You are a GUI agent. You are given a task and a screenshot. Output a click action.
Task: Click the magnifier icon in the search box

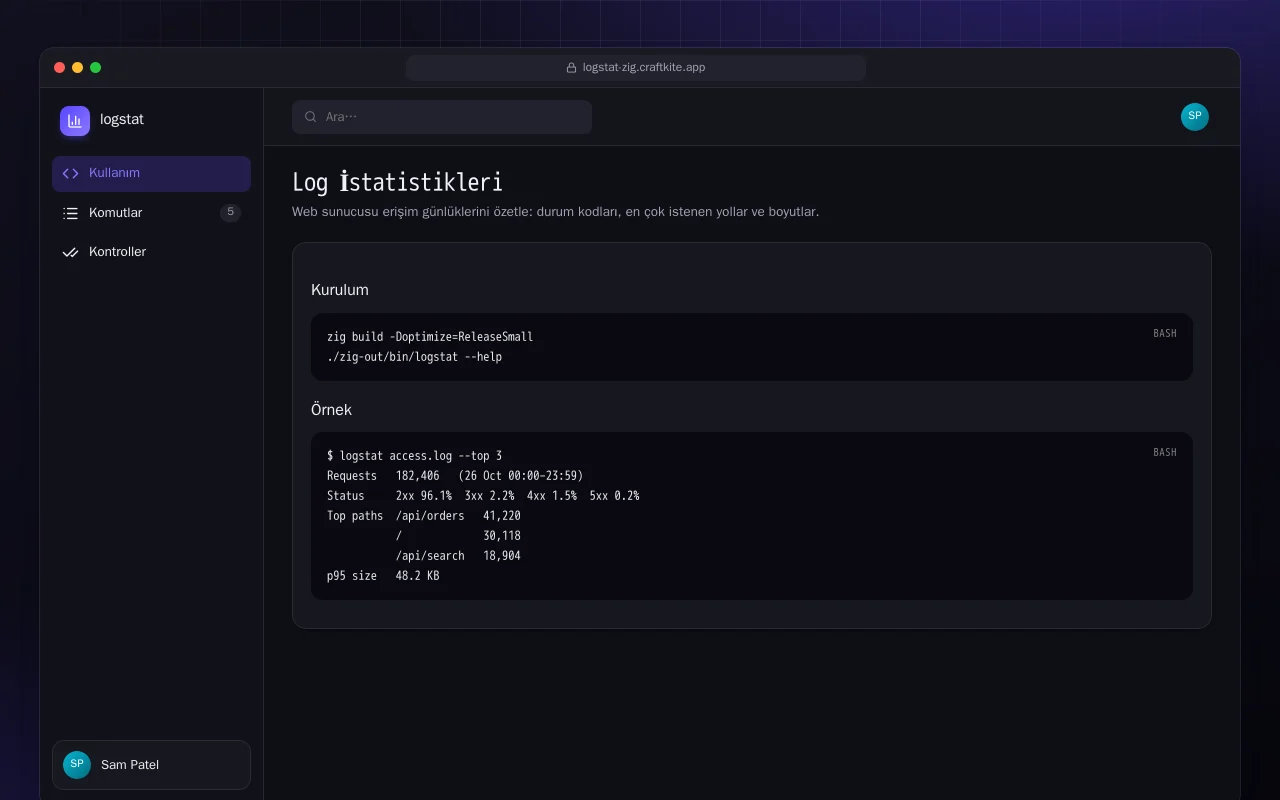point(311,117)
